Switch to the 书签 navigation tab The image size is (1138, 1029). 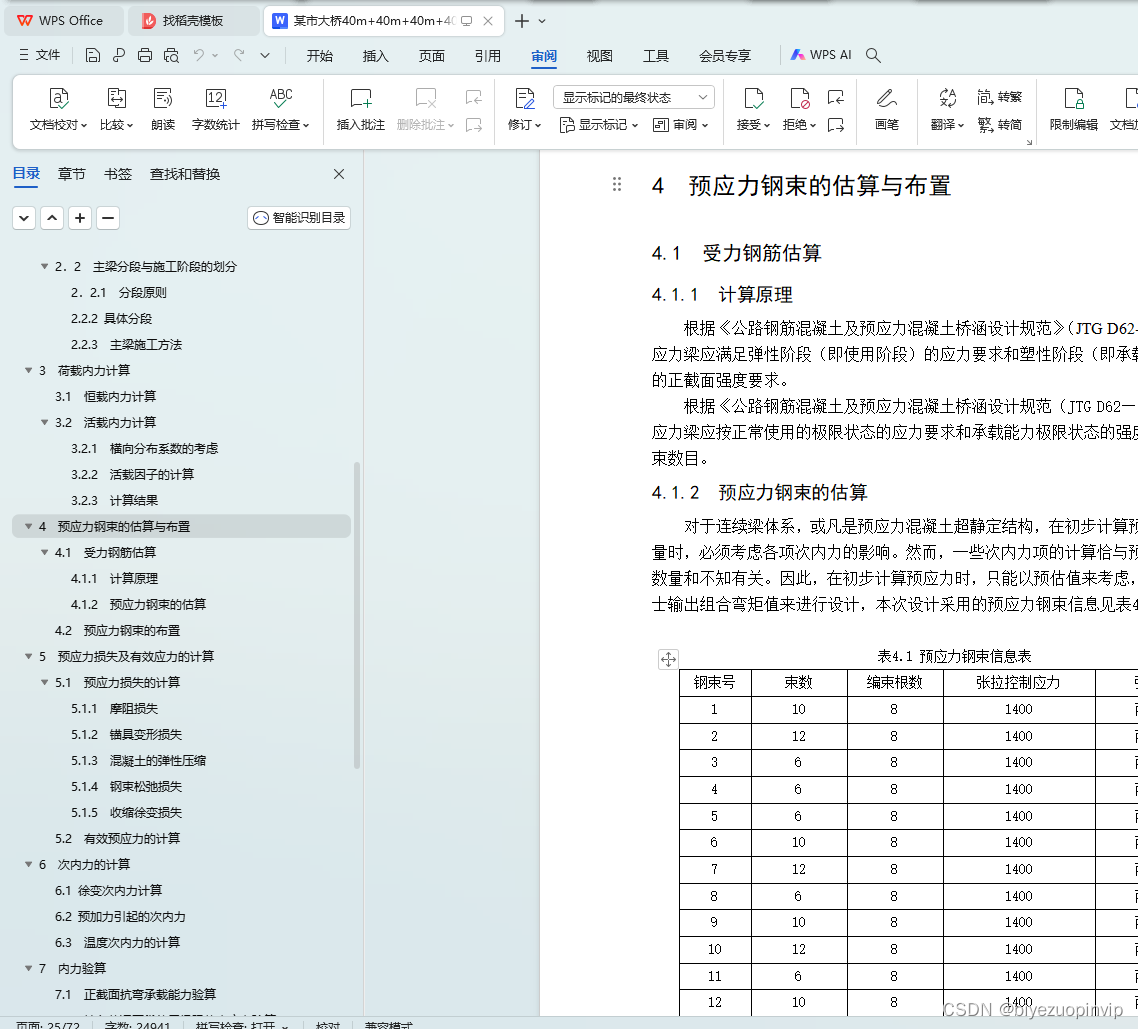118,174
